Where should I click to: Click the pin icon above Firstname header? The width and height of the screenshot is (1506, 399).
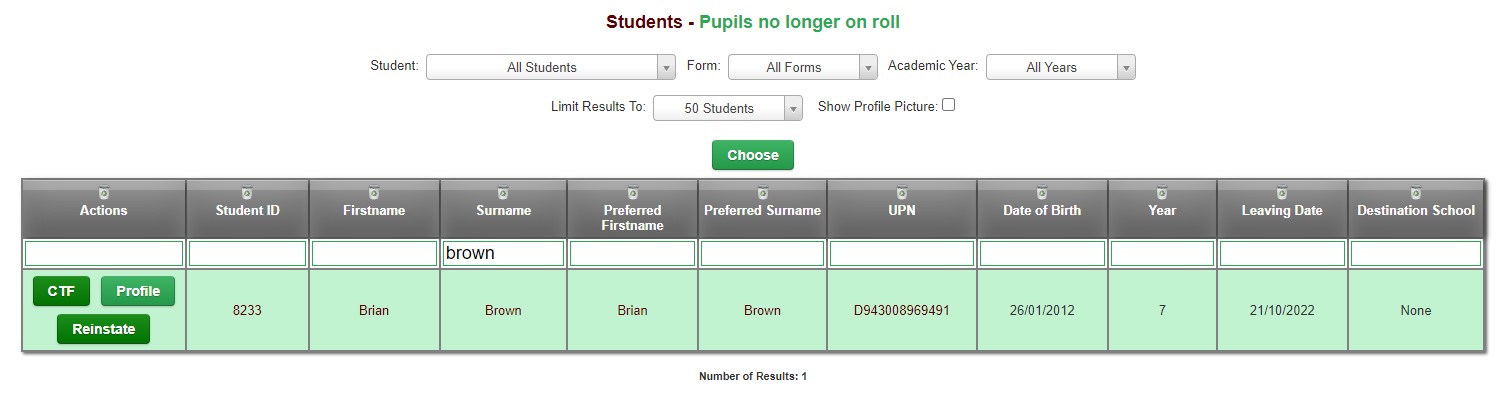[374, 192]
